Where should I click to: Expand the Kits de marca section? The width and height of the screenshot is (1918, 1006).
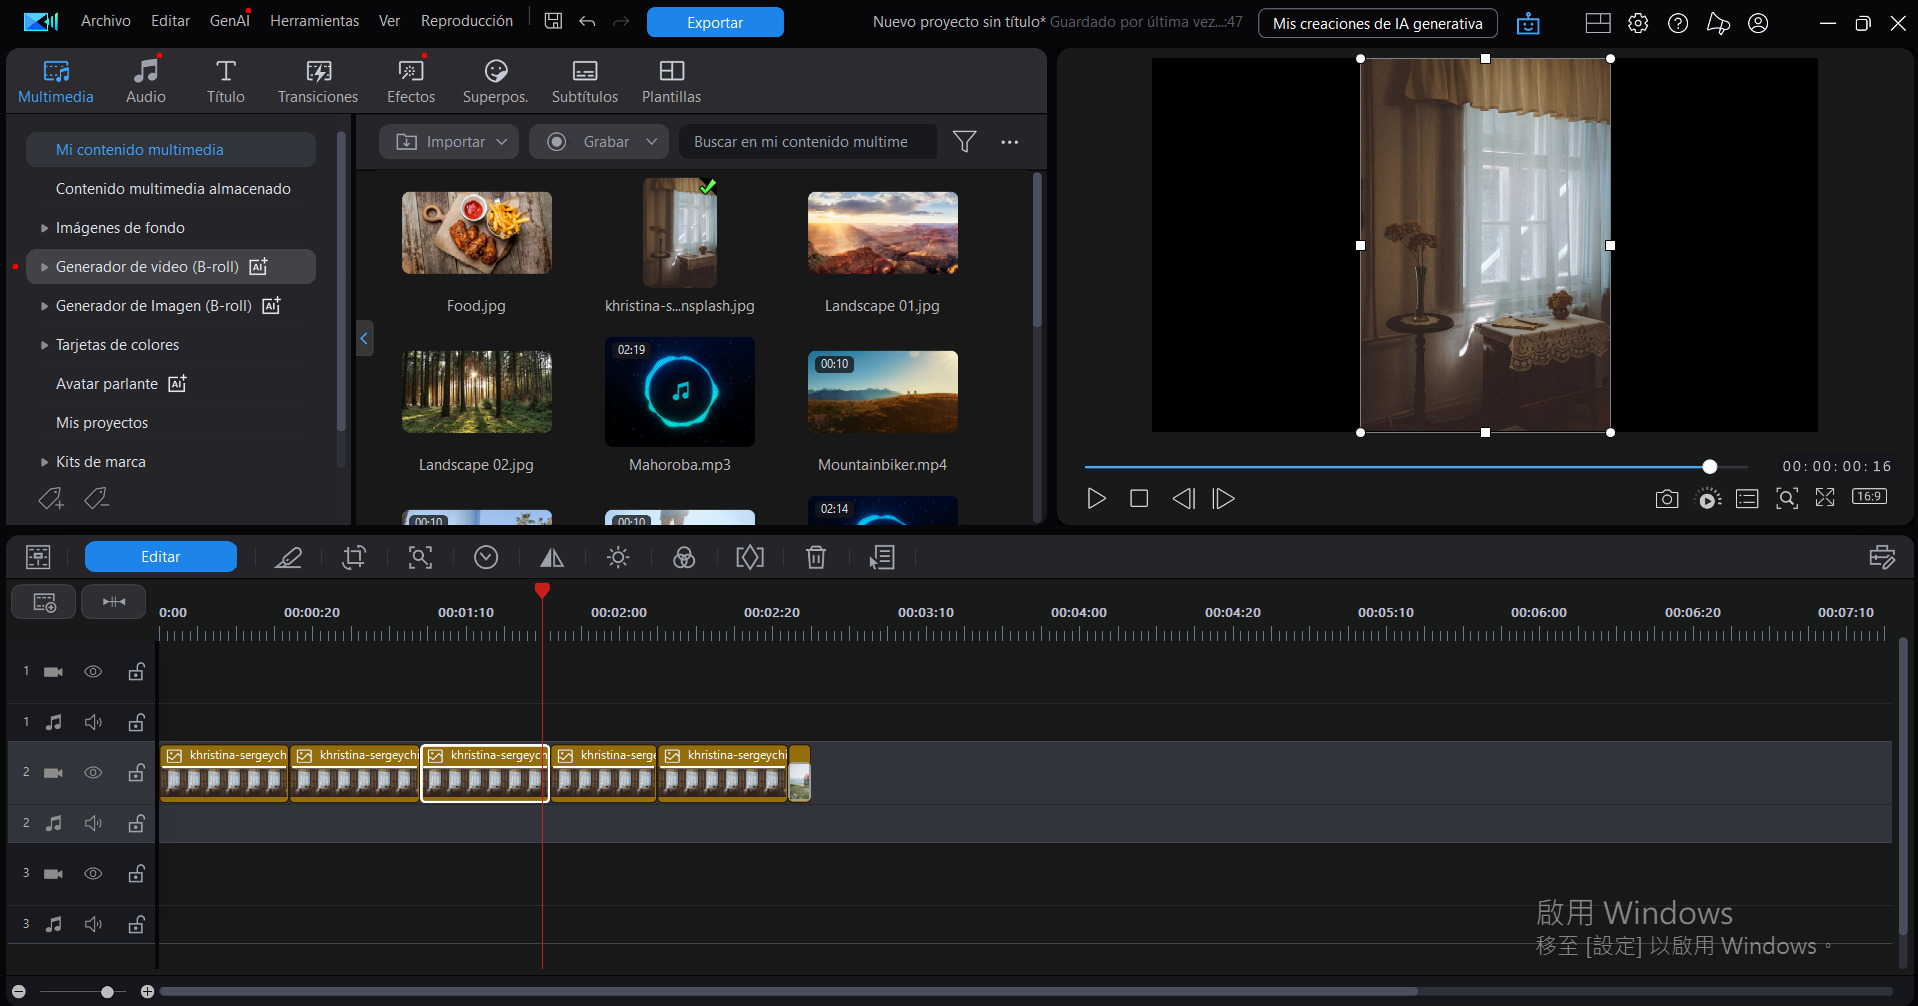(x=45, y=461)
